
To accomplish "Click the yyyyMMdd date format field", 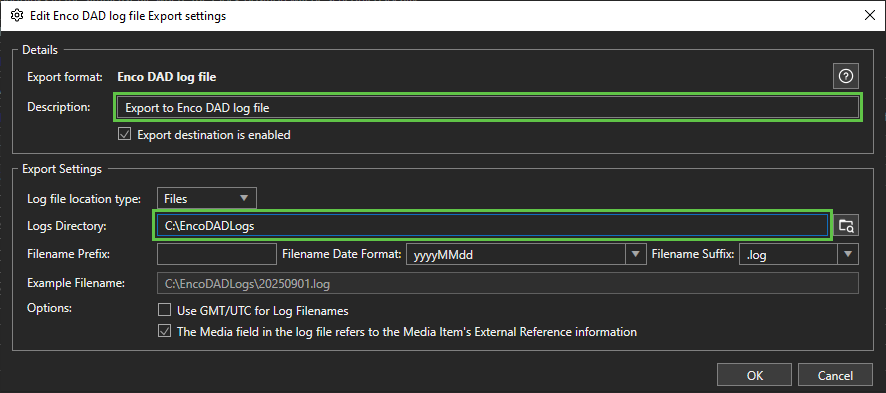I will tap(516, 254).
